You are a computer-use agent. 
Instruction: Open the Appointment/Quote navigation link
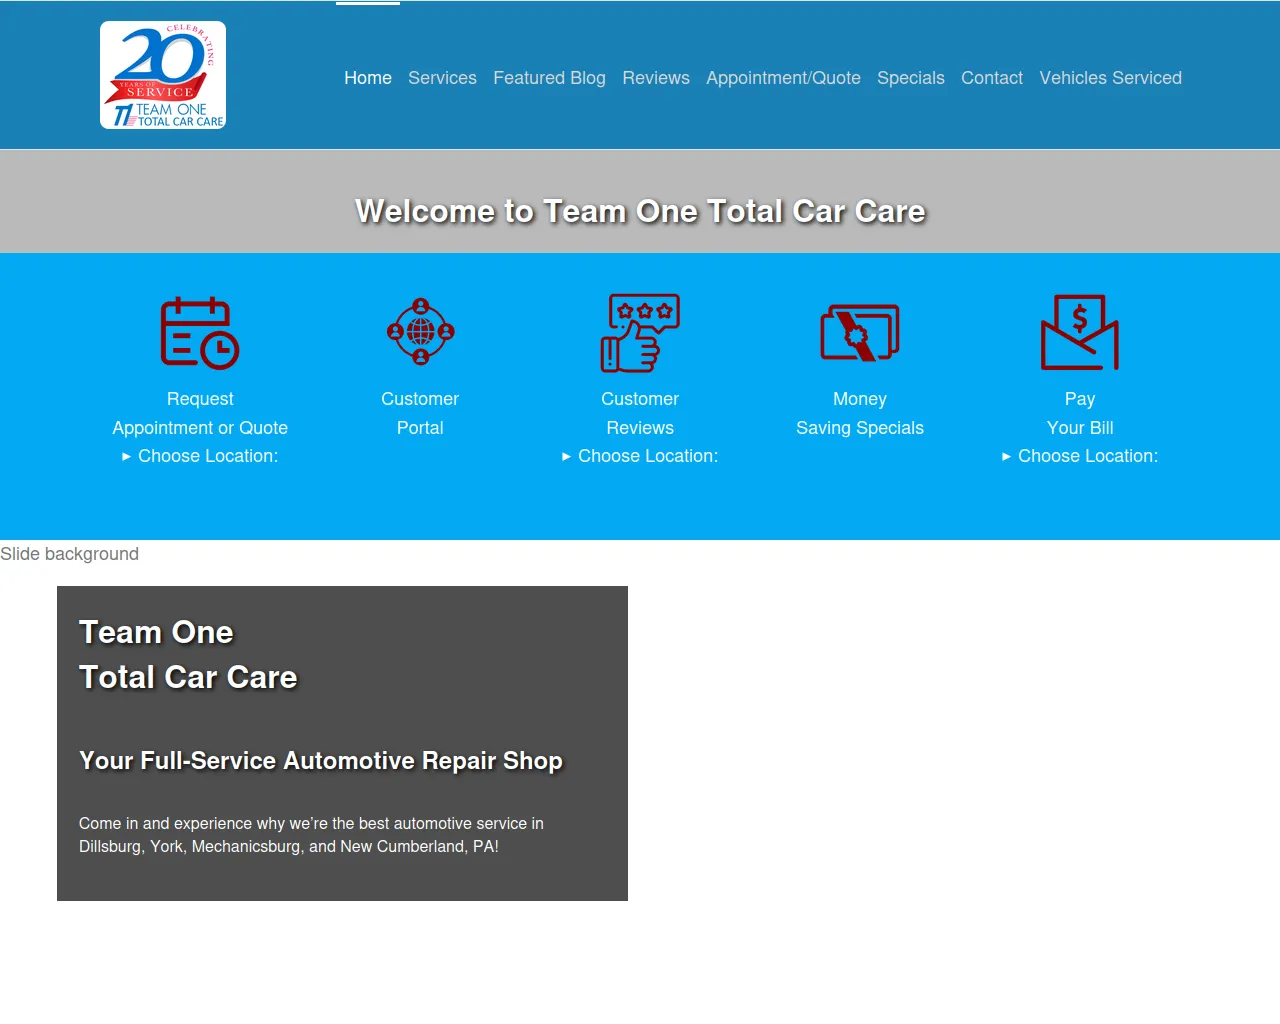click(x=783, y=78)
